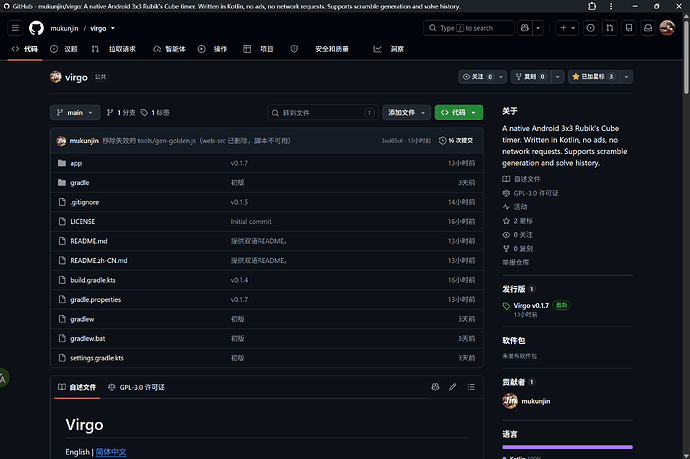The height and width of the screenshot is (459, 690).
Task: Open the Virgo v0.1.7 release link
Action: point(531,305)
